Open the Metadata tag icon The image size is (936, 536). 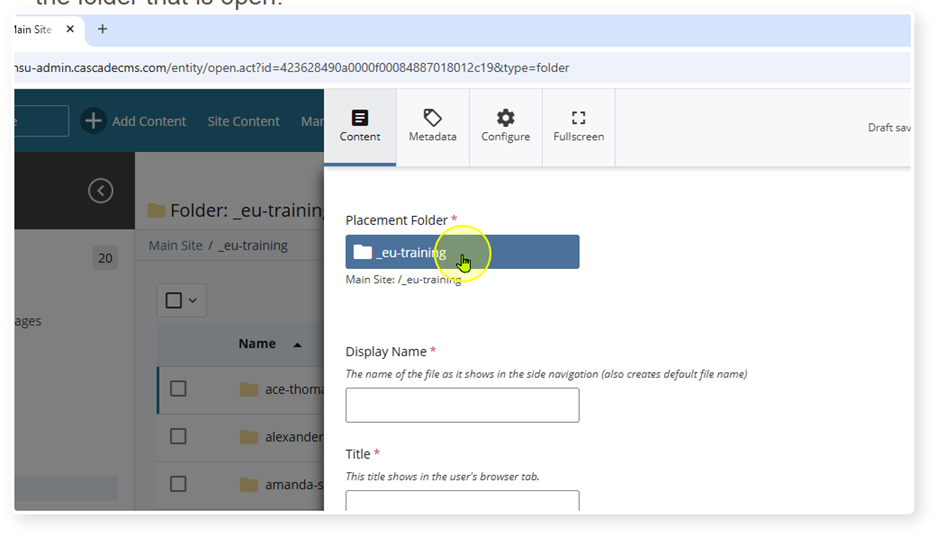[432, 118]
